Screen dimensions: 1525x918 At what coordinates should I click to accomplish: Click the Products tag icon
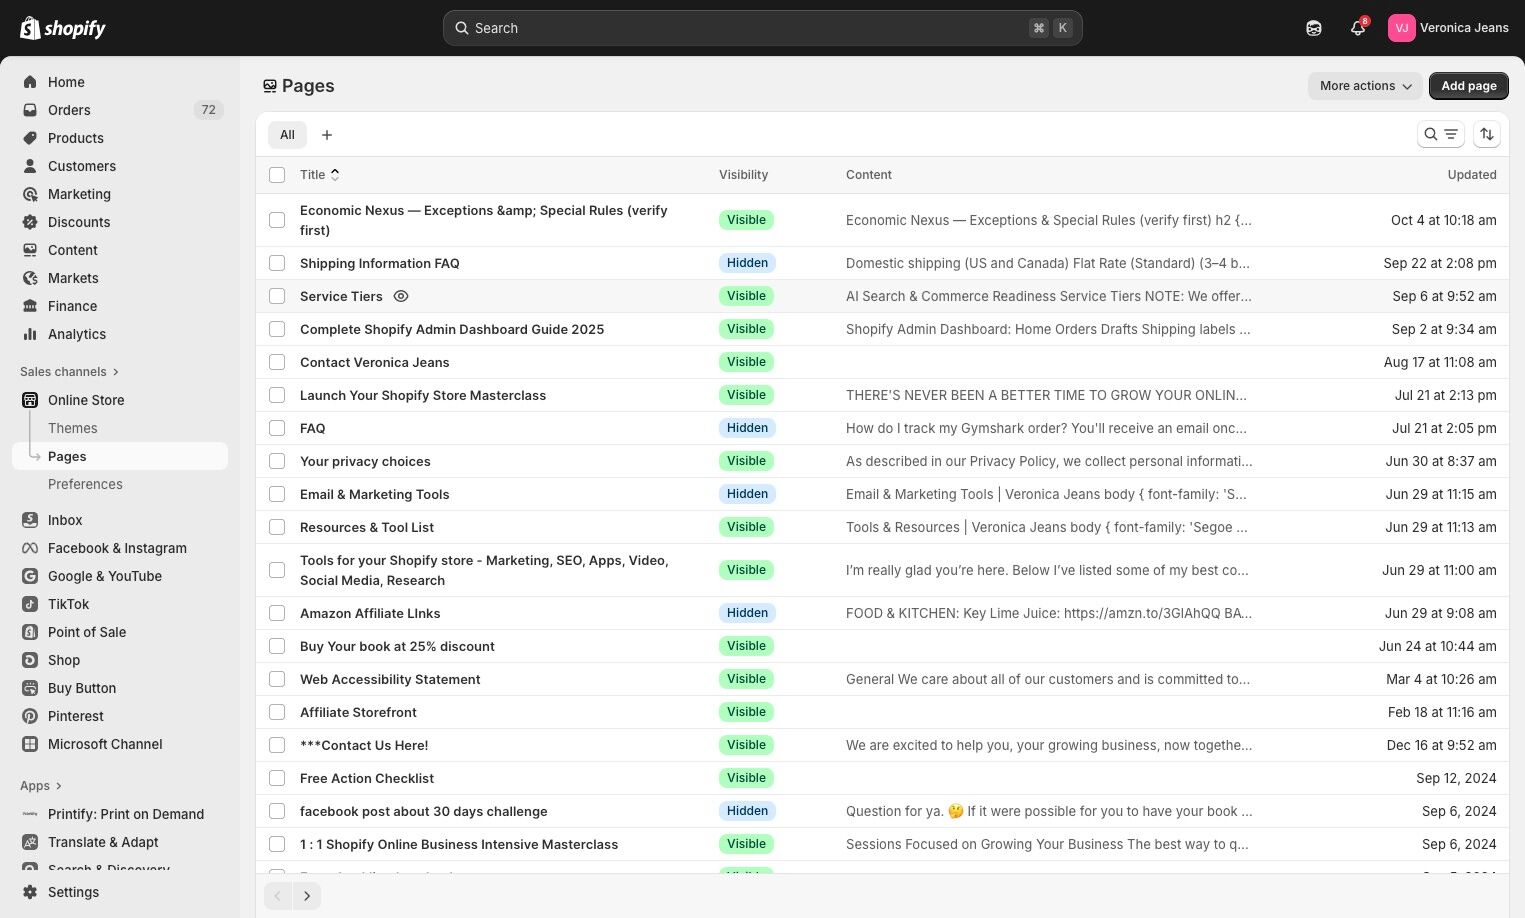30,138
